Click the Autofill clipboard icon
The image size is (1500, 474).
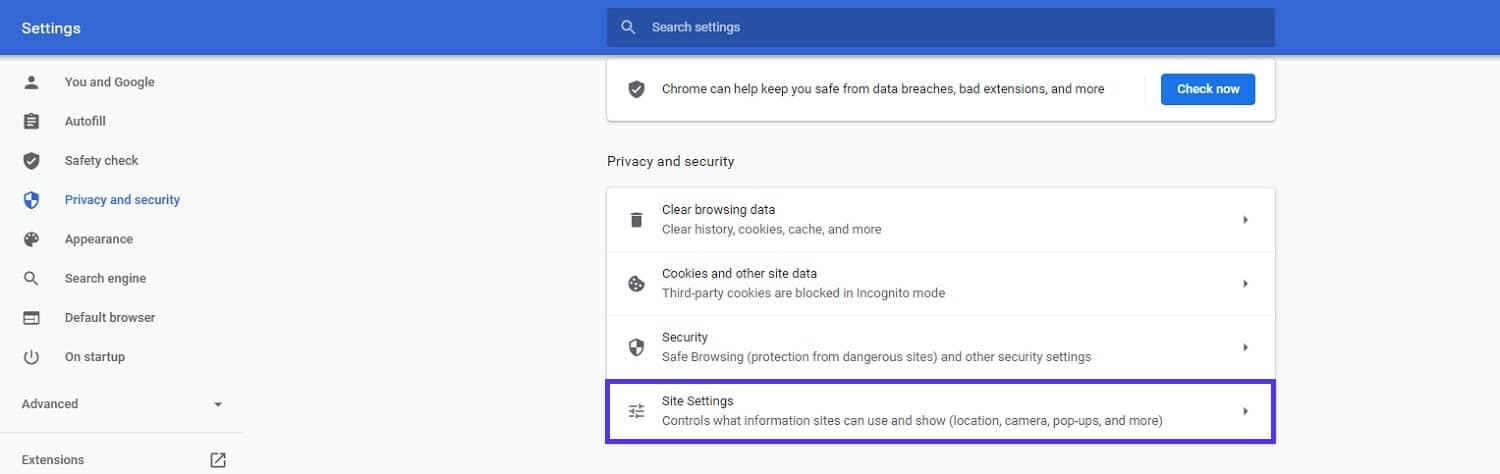pyautogui.click(x=31, y=121)
